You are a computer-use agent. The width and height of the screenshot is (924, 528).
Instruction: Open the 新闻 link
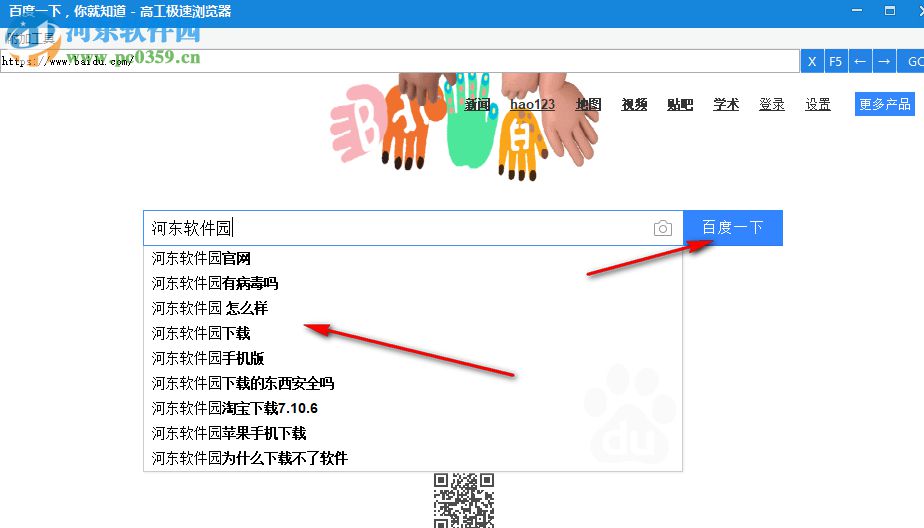(x=477, y=105)
